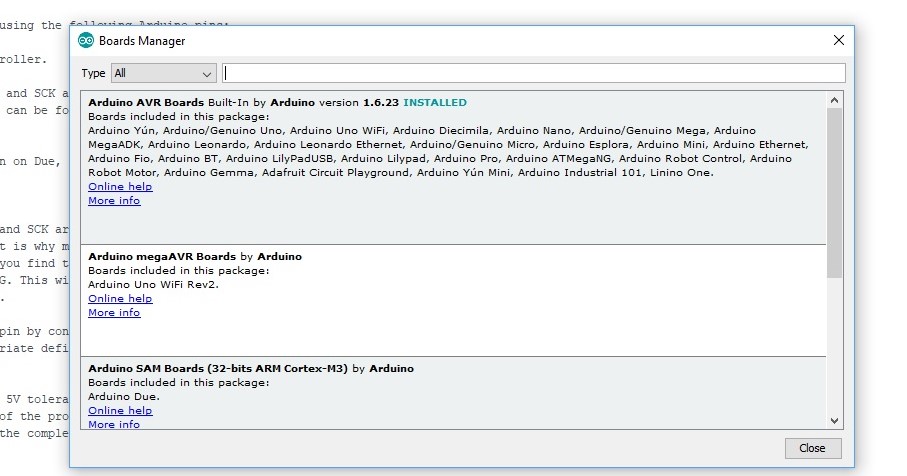Open Online help for Arduino megaAVR Boards
The width and height of the screenshot is (907, 476).
120,298
